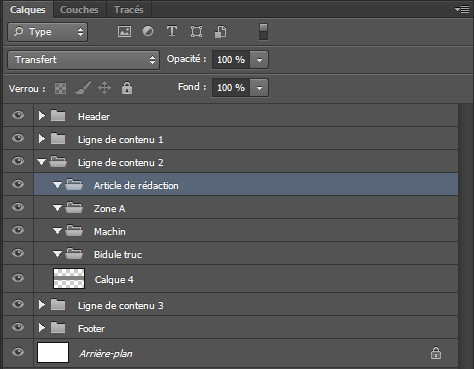Open the Opacité slider dropdown arrow

(x=259, y=60)
